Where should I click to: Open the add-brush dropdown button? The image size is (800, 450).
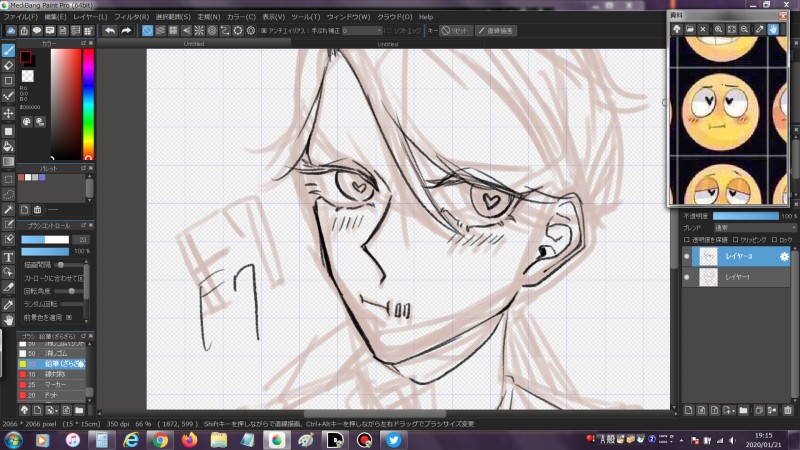[51, 410]
